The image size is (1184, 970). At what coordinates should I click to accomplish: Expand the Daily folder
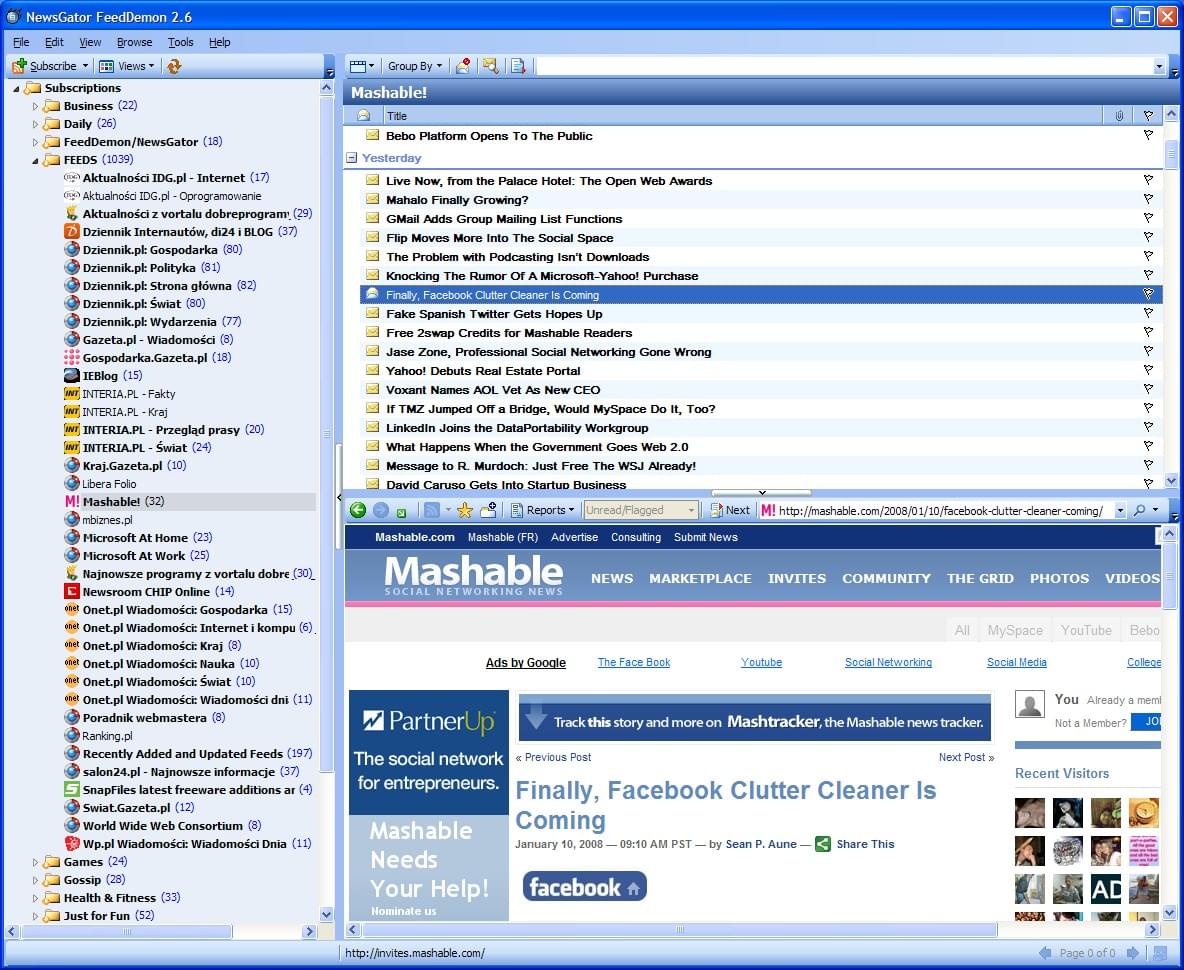click(35, 124)
